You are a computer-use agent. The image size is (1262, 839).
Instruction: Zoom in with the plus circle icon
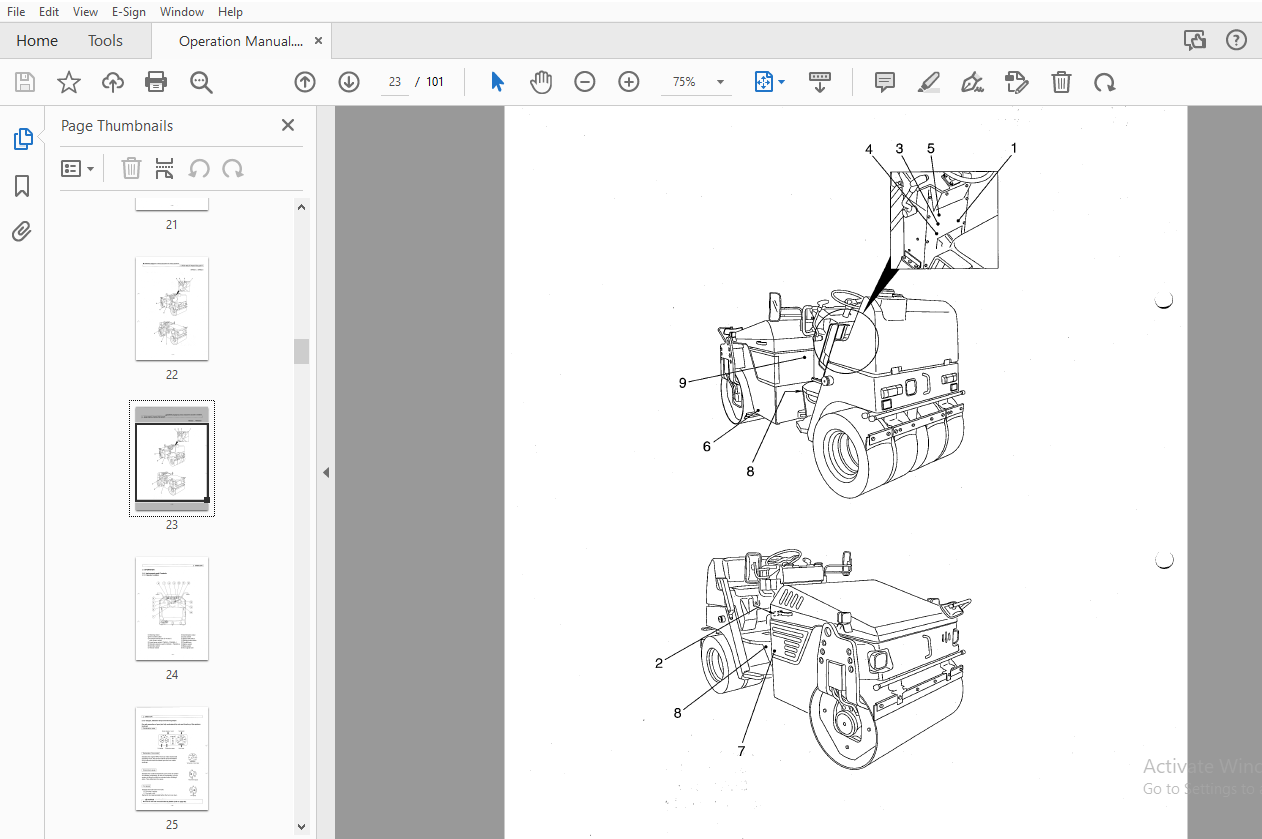629,82
